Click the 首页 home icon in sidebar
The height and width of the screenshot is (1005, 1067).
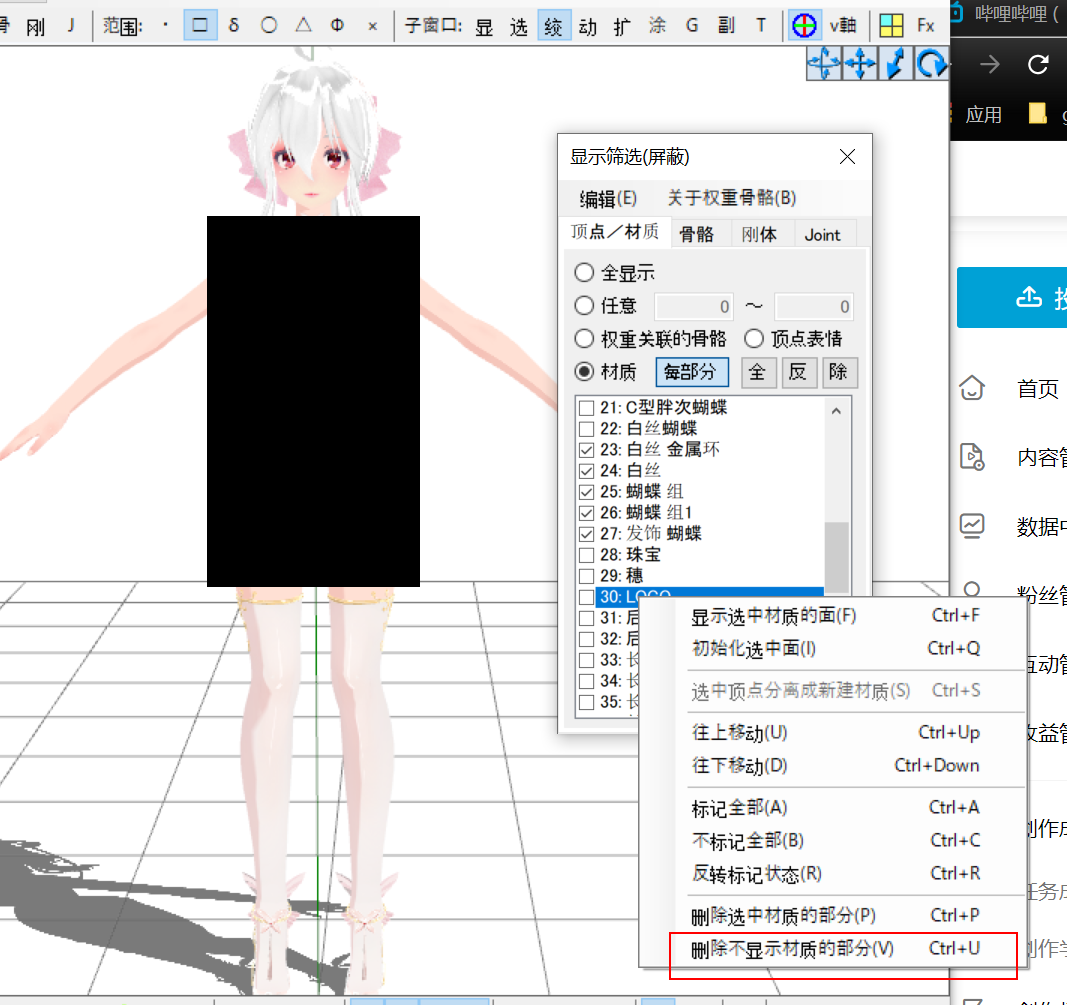click(x=972, y=389)
